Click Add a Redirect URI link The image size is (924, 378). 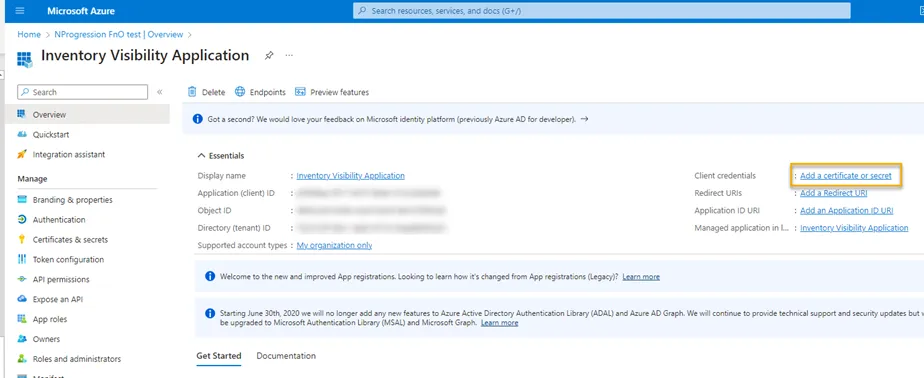[833, 193]
